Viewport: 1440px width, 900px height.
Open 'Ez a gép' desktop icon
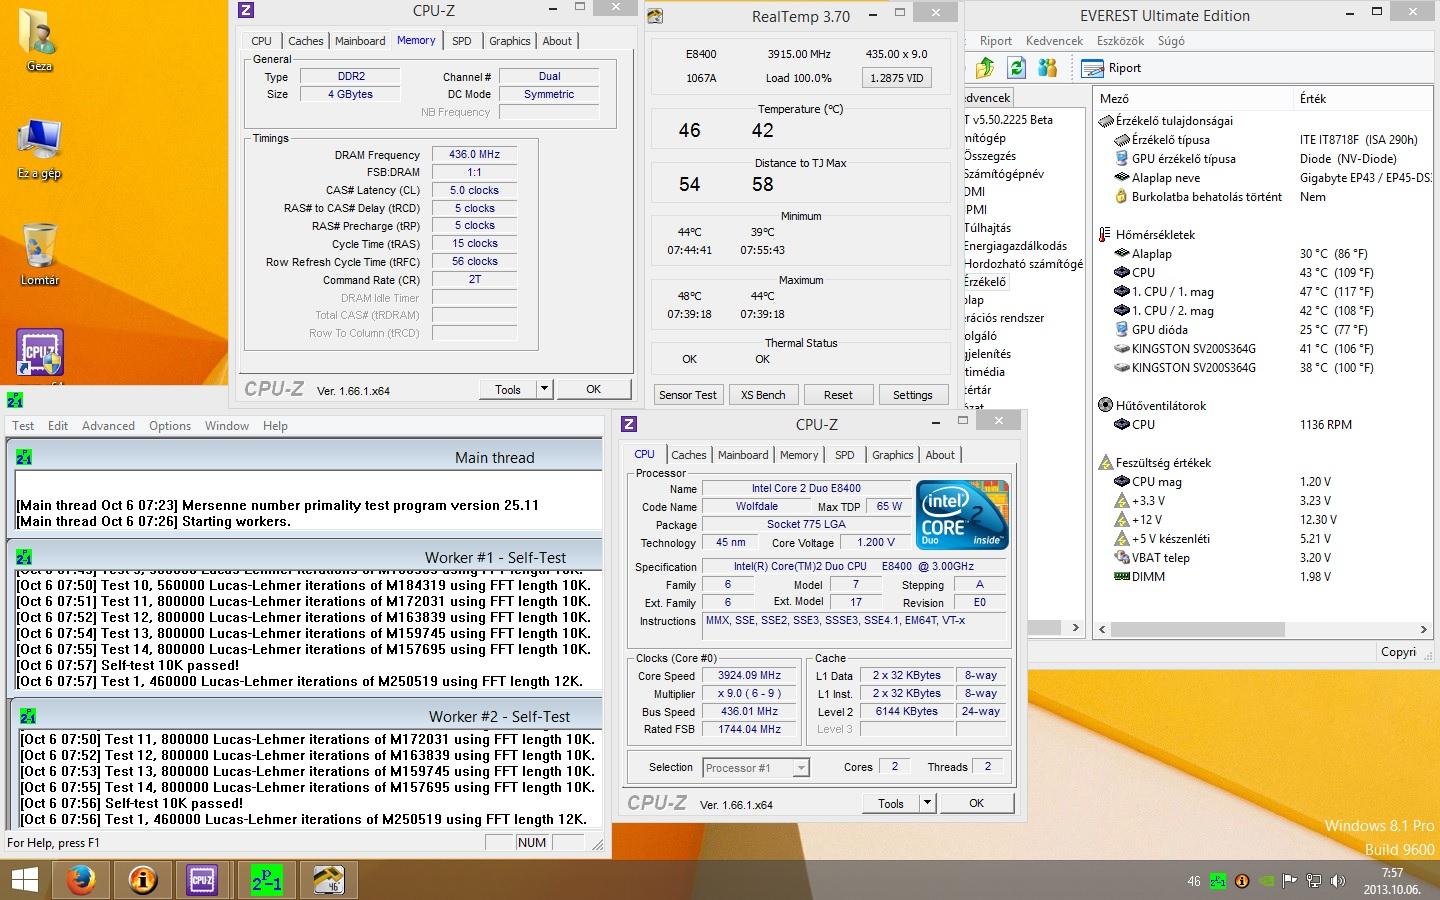tap(39, 150)
